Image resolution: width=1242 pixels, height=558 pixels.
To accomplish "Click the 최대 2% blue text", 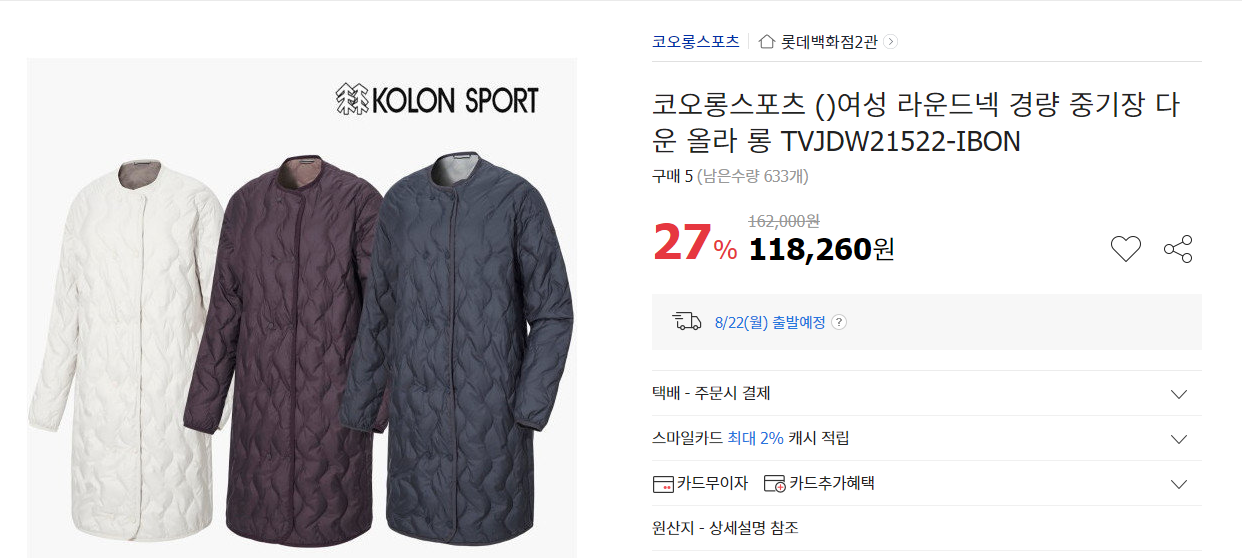I will (755, 438).
